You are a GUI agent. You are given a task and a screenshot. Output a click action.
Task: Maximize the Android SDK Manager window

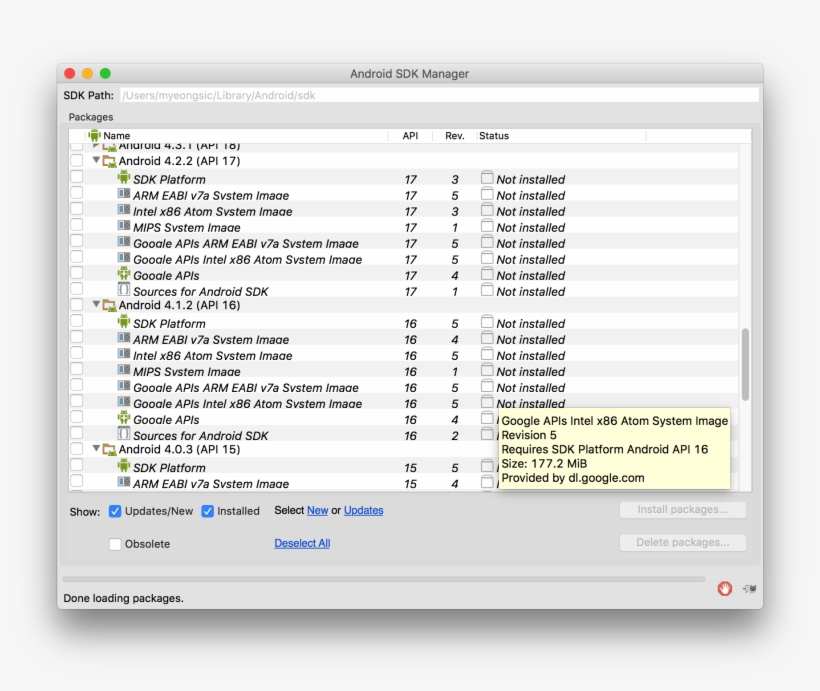tap(105, 73)
